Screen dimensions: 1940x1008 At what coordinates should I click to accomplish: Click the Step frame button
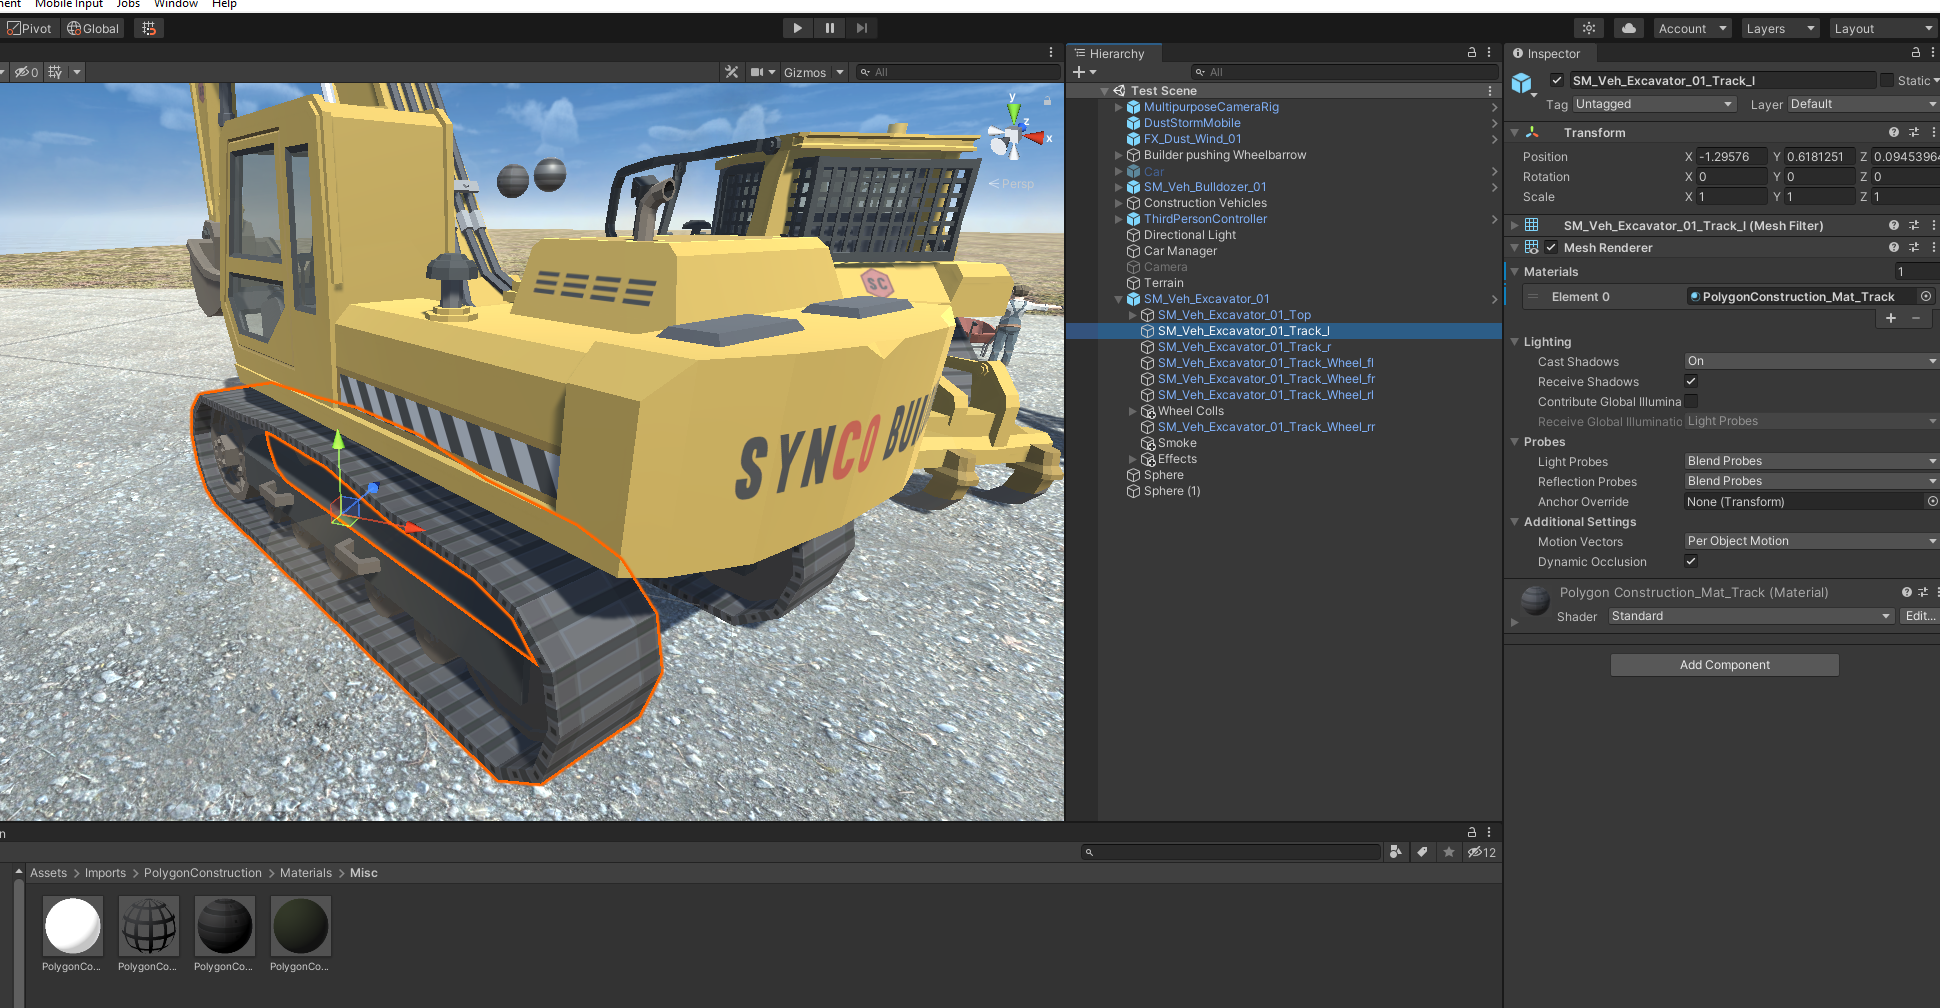[861, 28]
